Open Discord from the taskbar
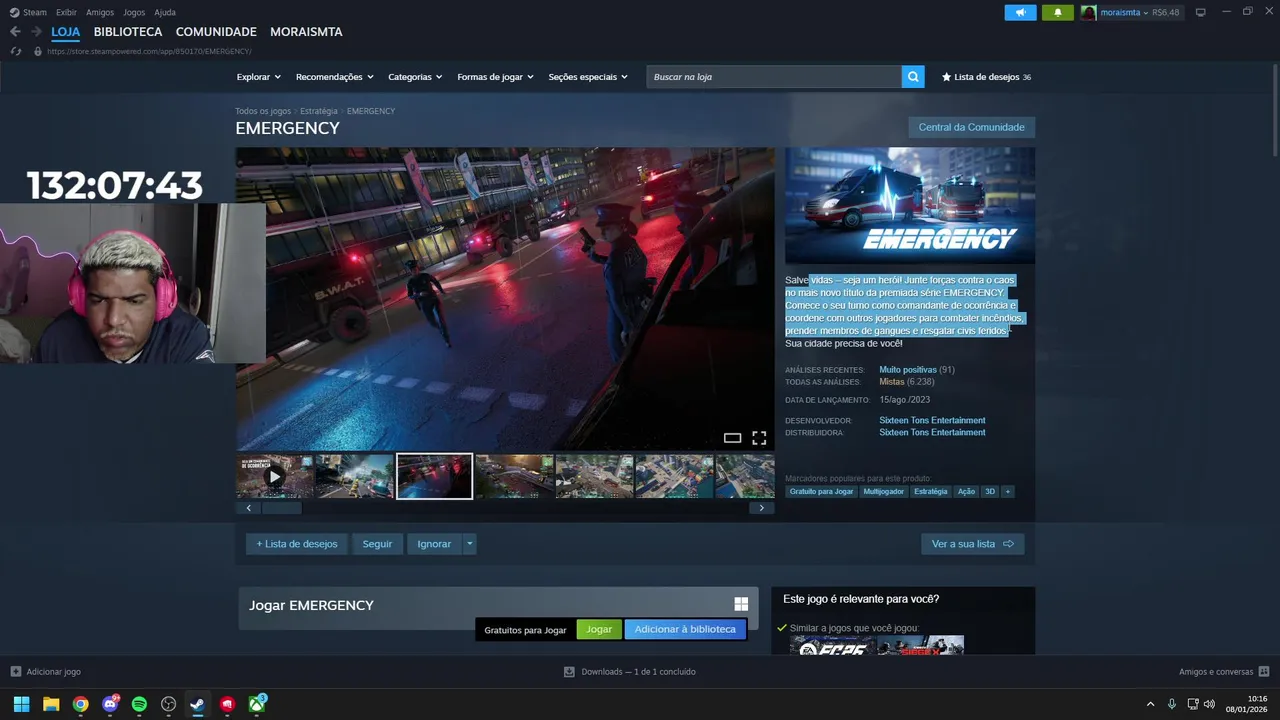Screen dimensions: 1280x720 pos(110,704)
